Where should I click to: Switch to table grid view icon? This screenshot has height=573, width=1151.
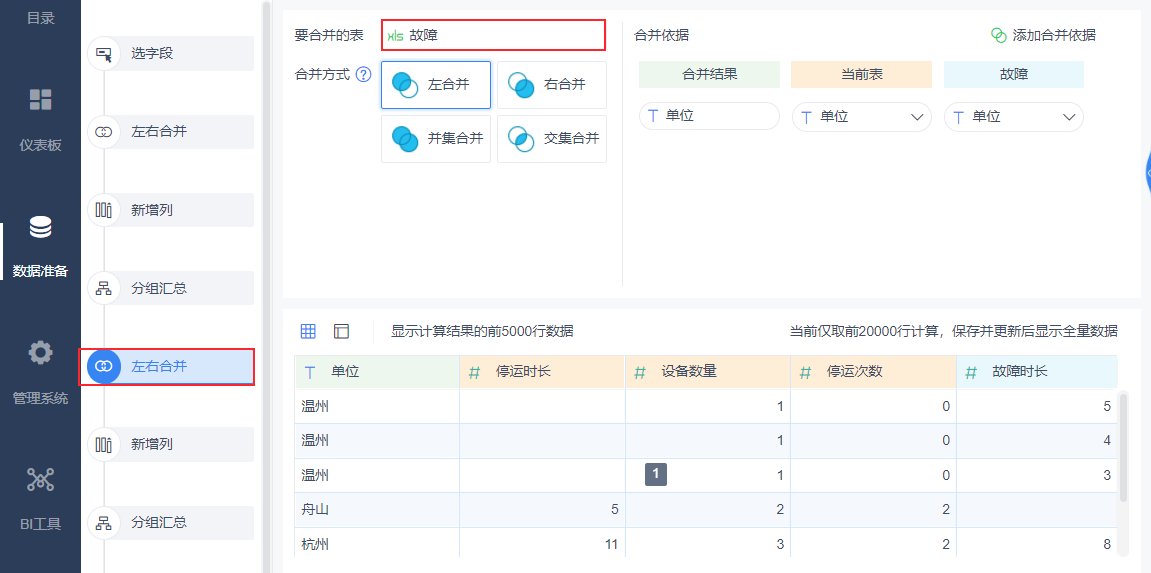click(308, 331)
